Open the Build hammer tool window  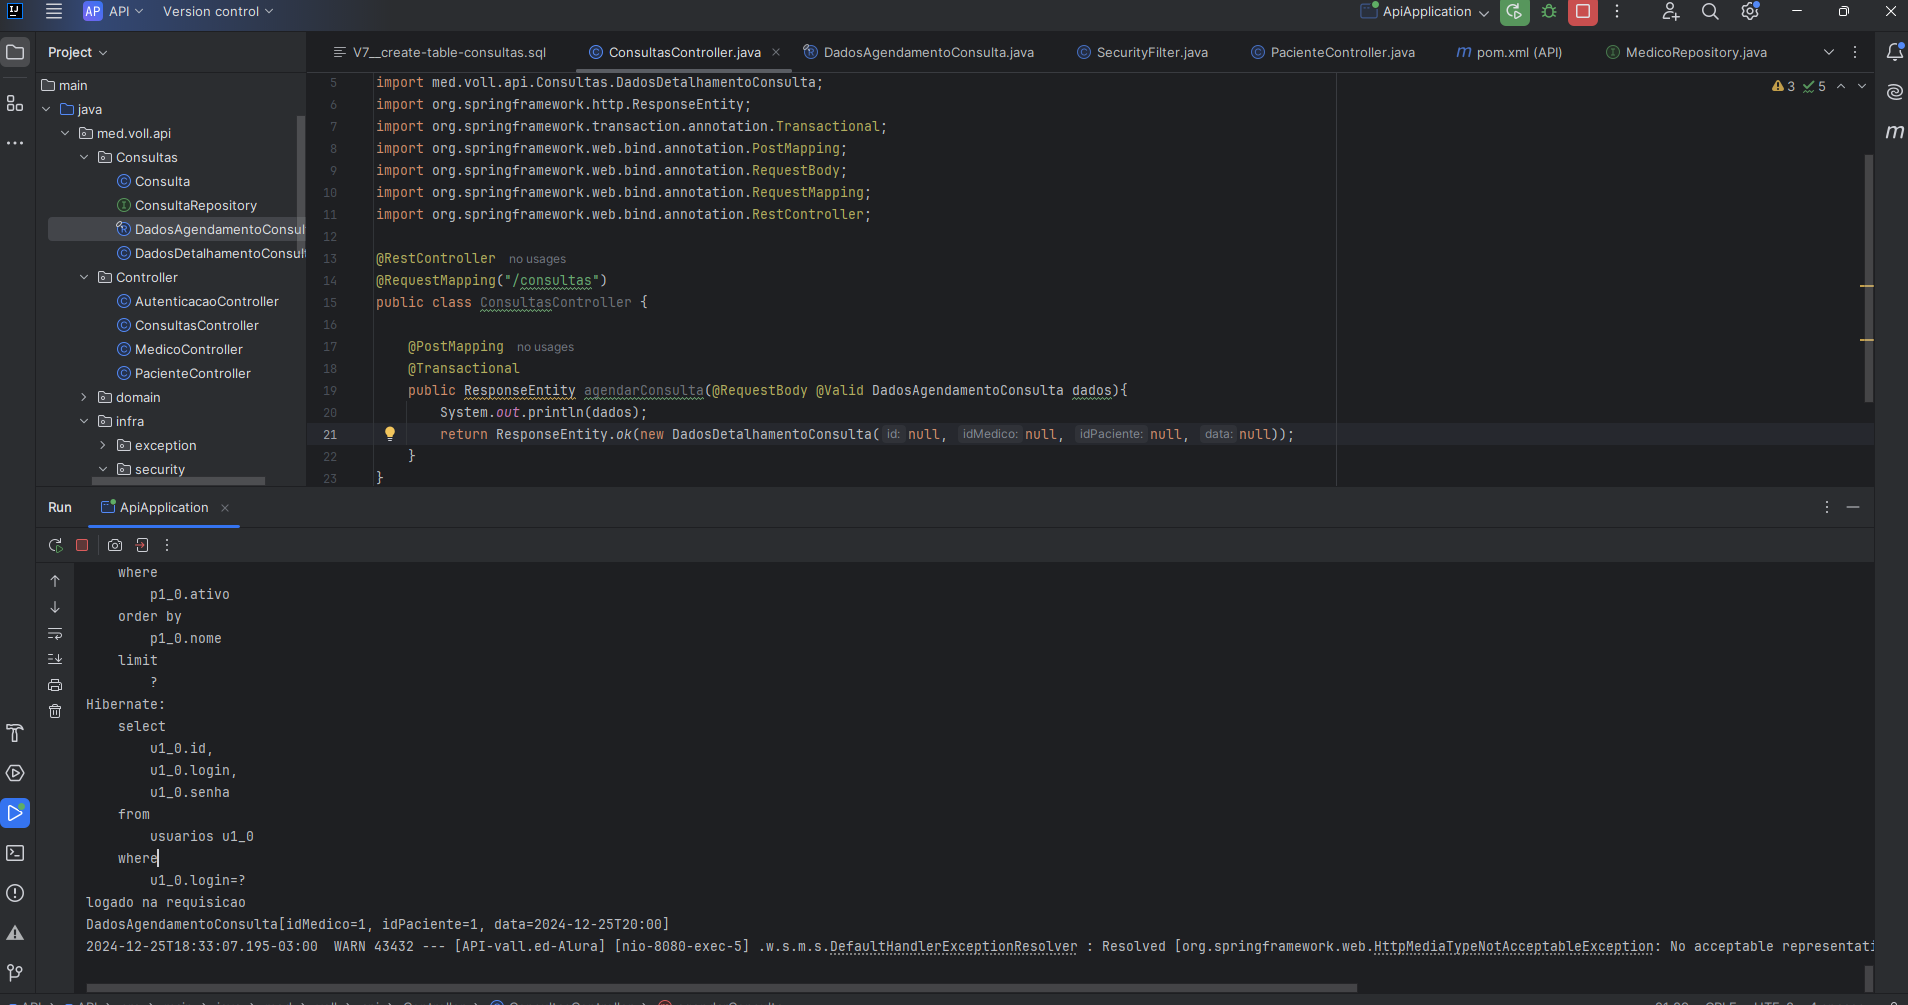(x=15, y=733)
